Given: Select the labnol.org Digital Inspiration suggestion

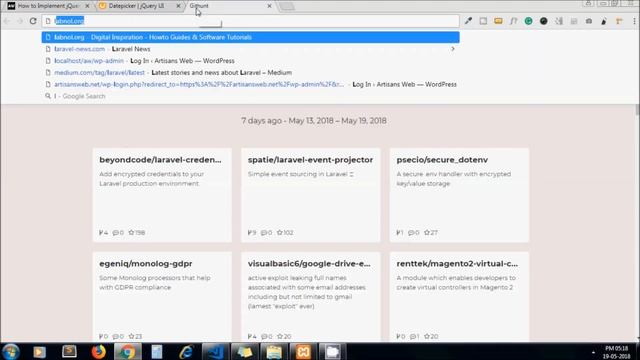Looking at the screenshot, I should click(x=250, y=37).
